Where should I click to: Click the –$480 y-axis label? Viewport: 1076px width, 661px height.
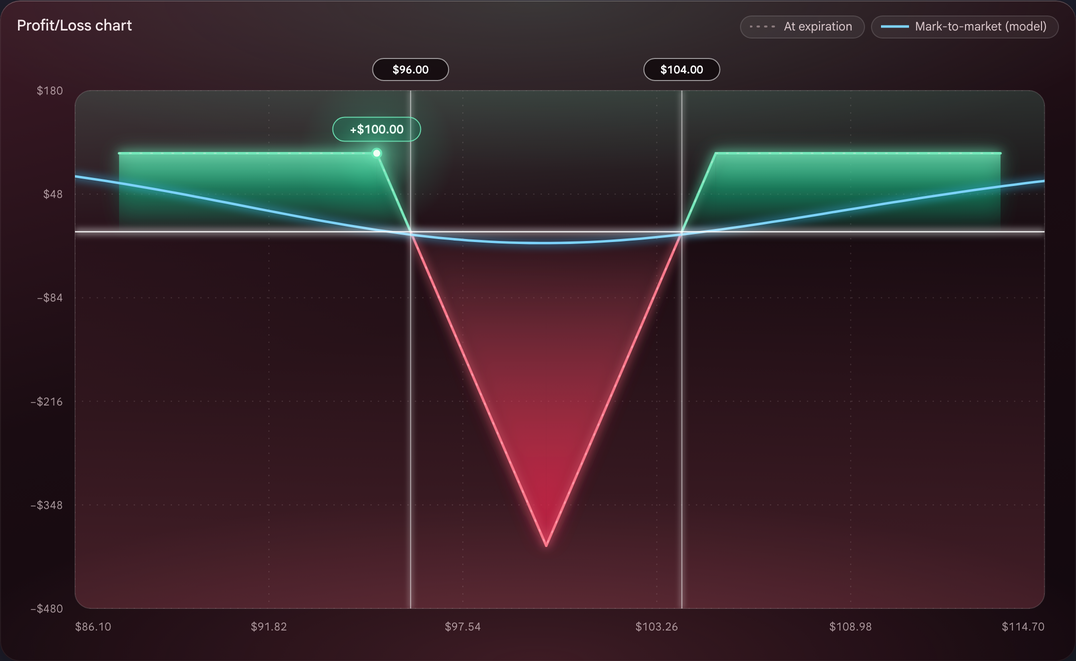pyautogui.click(x=47, y=609)
